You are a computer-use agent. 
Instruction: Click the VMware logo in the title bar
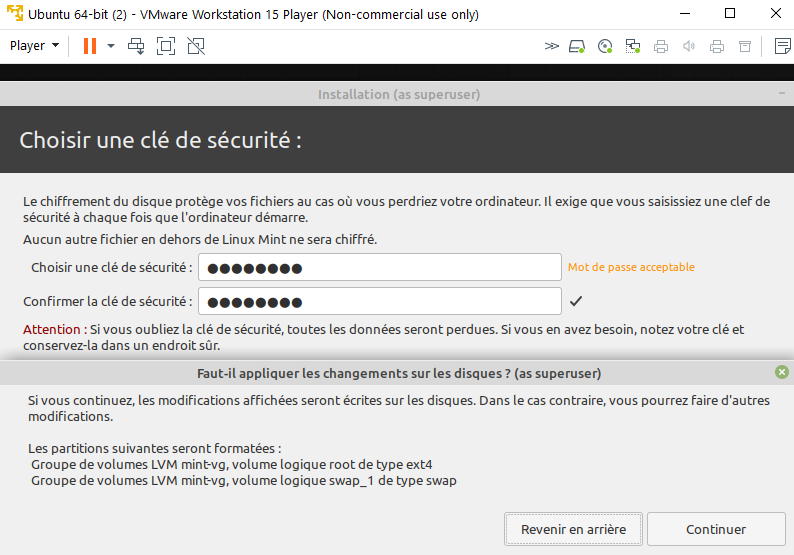15,14
